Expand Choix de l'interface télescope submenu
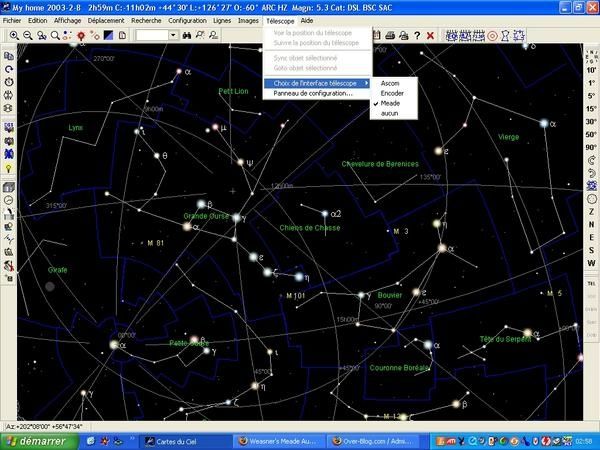This screenshot has height=450, width=600. coord(317,83)
